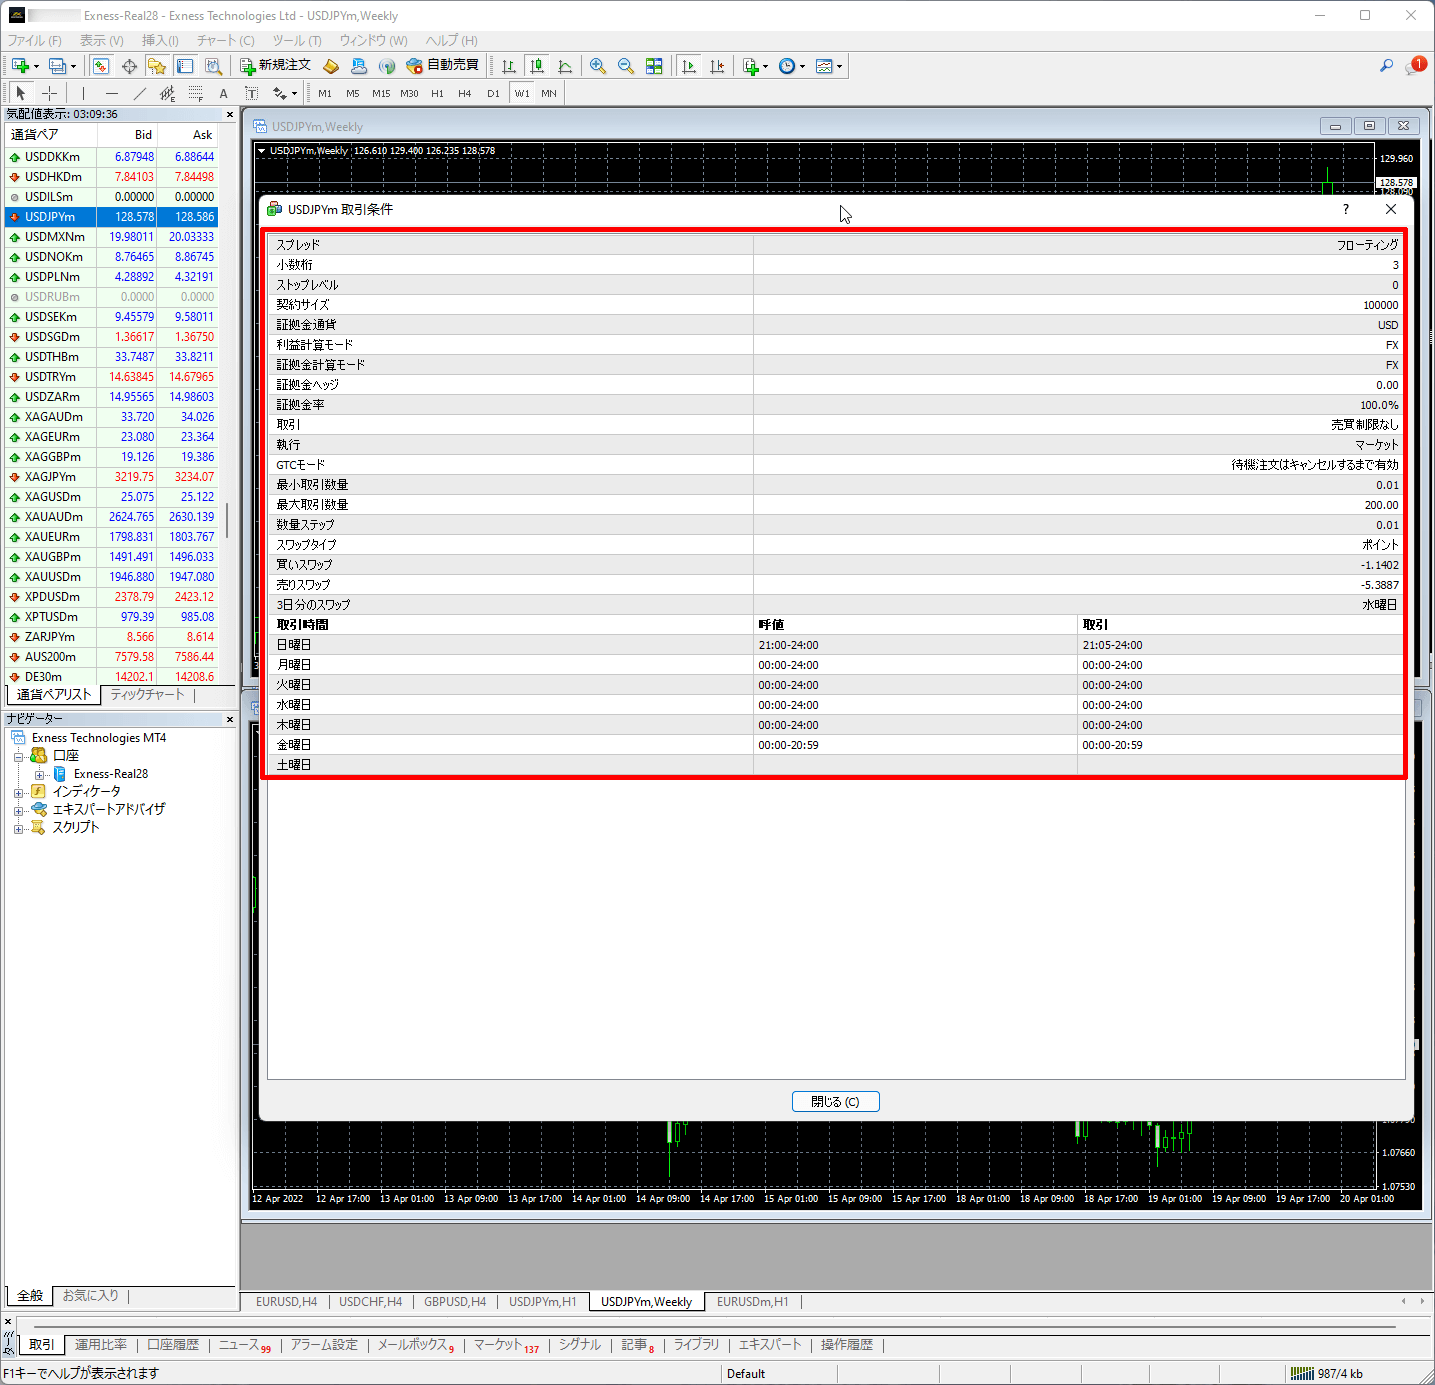The image size is (1435, 1385).
Task: Toggle 自動売買 auto trading button
Action: (442, 66)
